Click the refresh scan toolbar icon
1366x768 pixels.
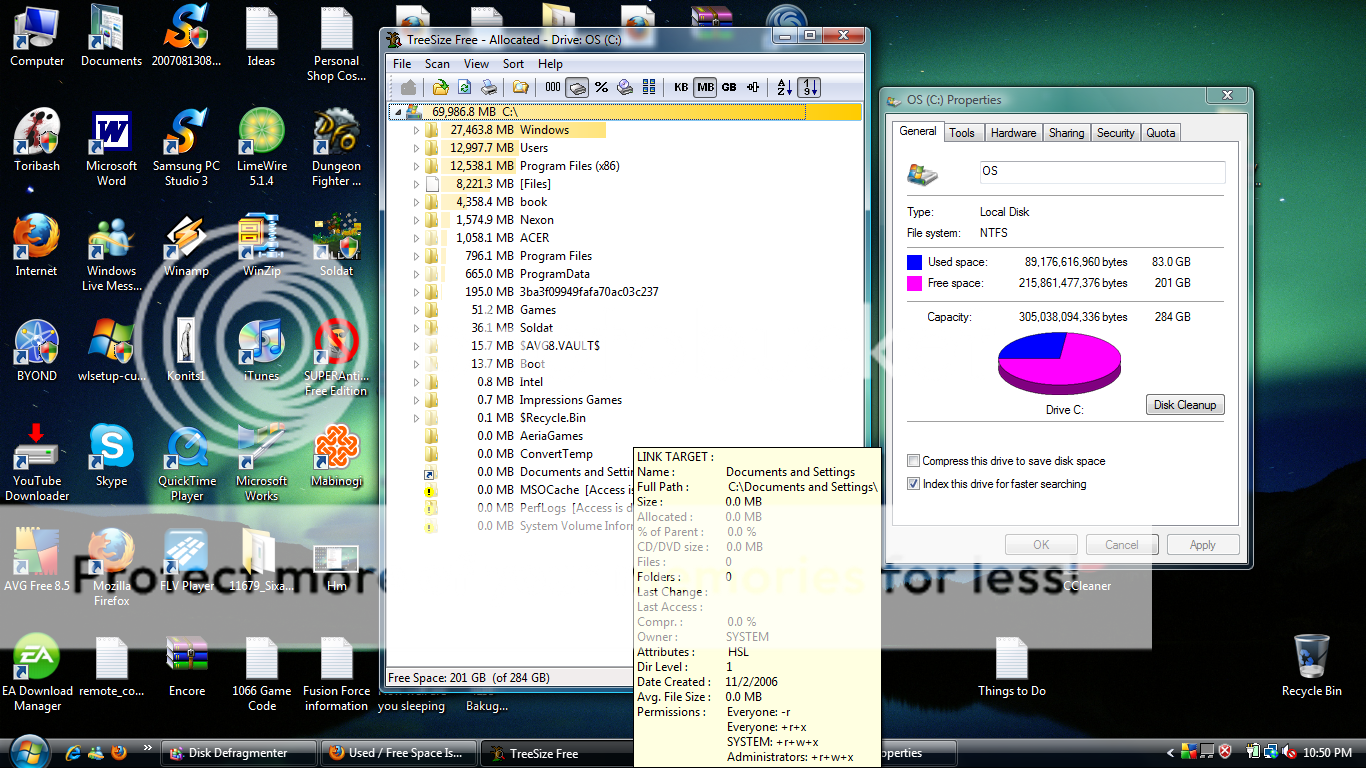464,87
